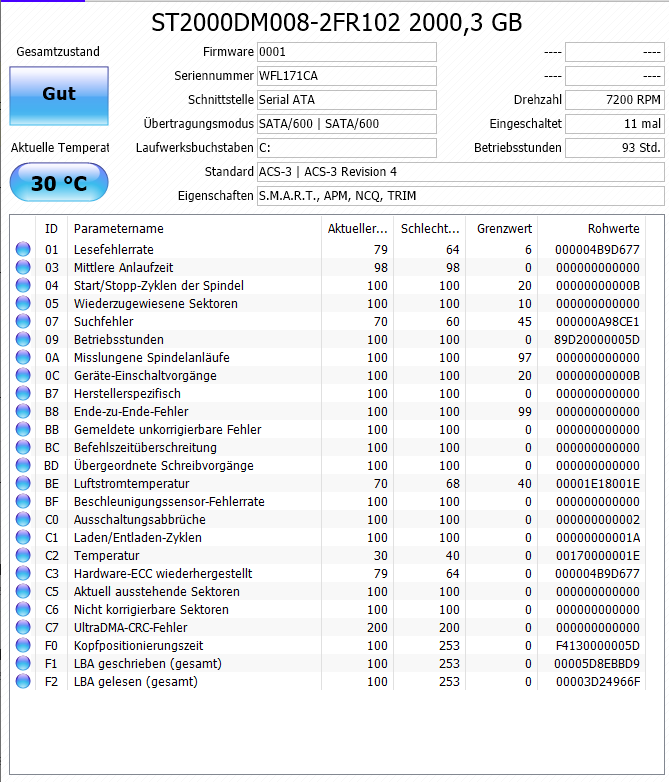Click raw value 000000A98CE1 of Suchfehler
The image size is (669, 782).
(x=598, y=322)
